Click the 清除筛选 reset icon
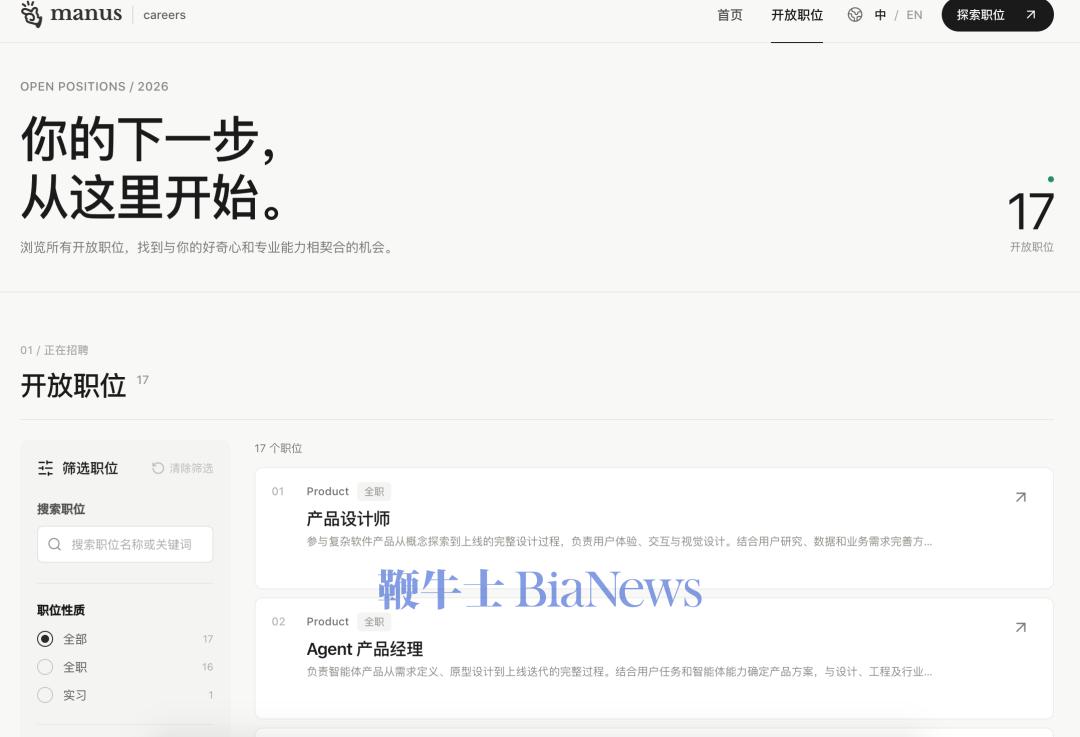Viewport: 1080px width, 737px height. tap(158, 468)
